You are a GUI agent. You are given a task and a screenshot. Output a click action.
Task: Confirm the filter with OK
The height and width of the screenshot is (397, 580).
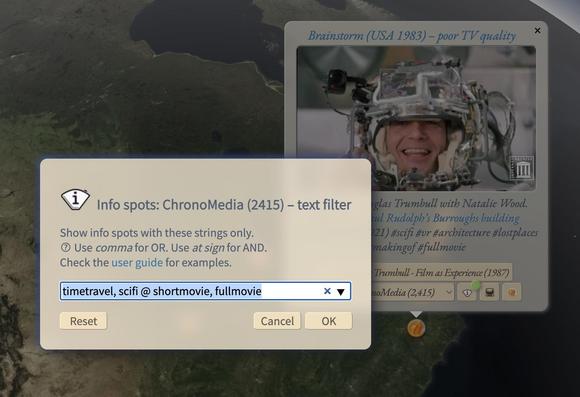(x=328, y=321)
